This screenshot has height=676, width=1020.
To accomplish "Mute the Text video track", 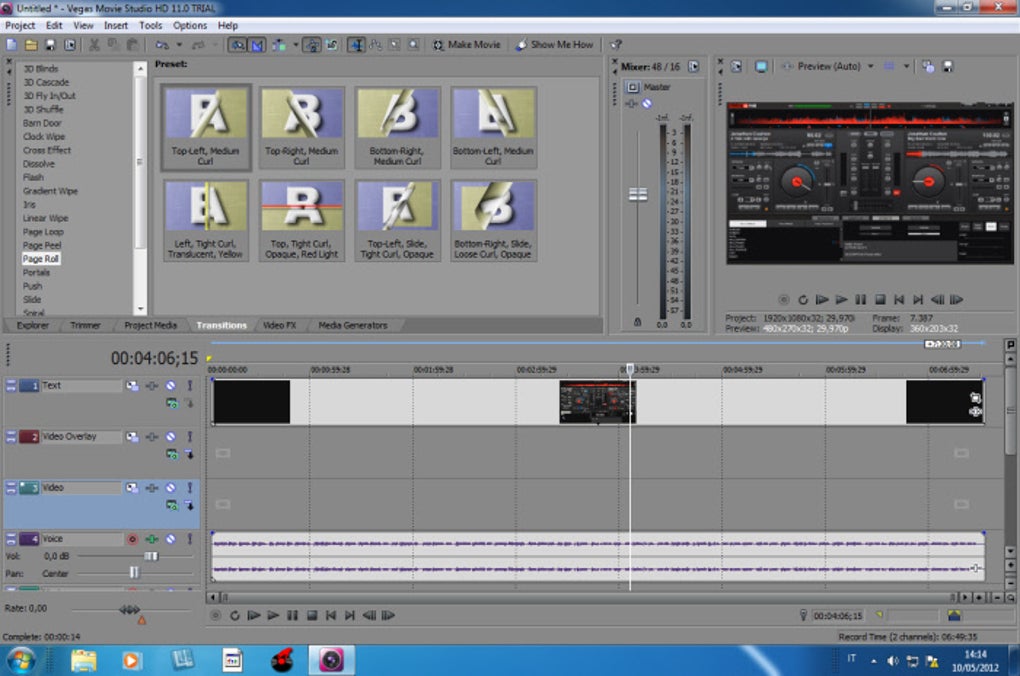I will click(x=171, y=386).
